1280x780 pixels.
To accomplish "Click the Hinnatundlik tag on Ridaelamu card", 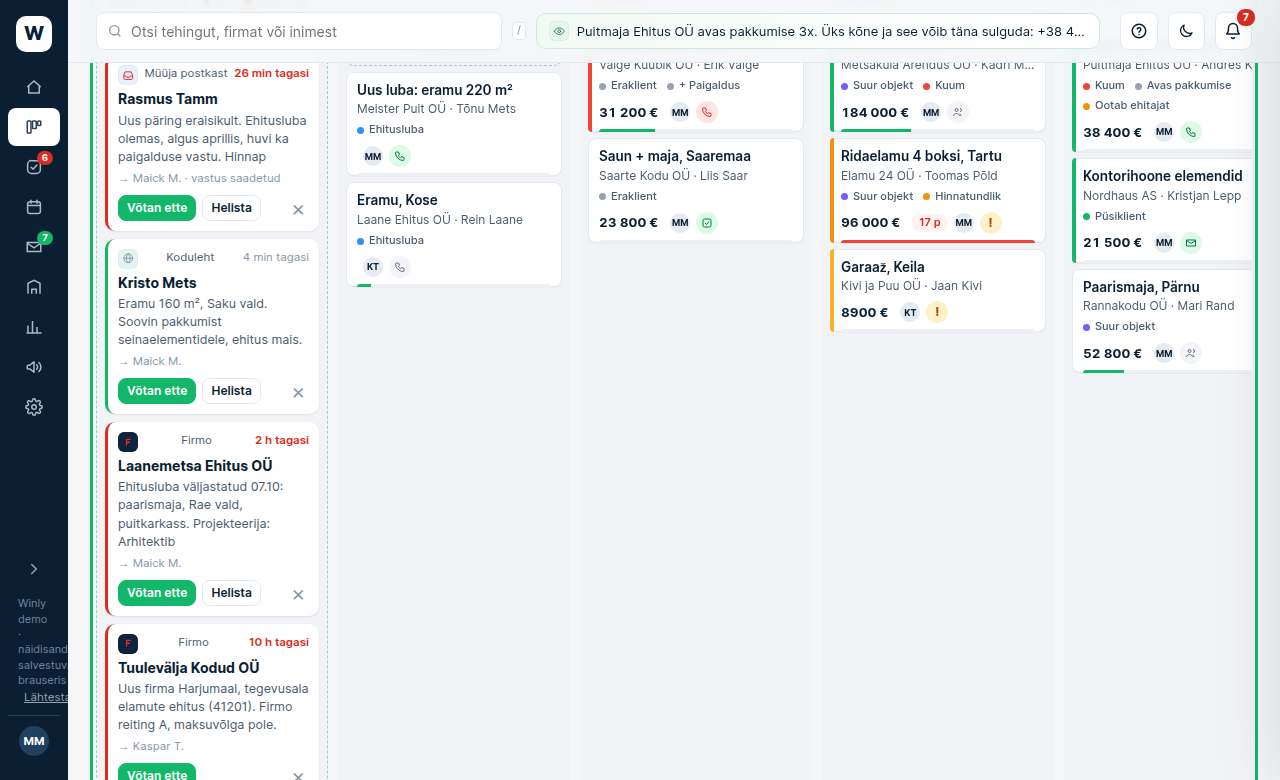I will coord(962,196).
